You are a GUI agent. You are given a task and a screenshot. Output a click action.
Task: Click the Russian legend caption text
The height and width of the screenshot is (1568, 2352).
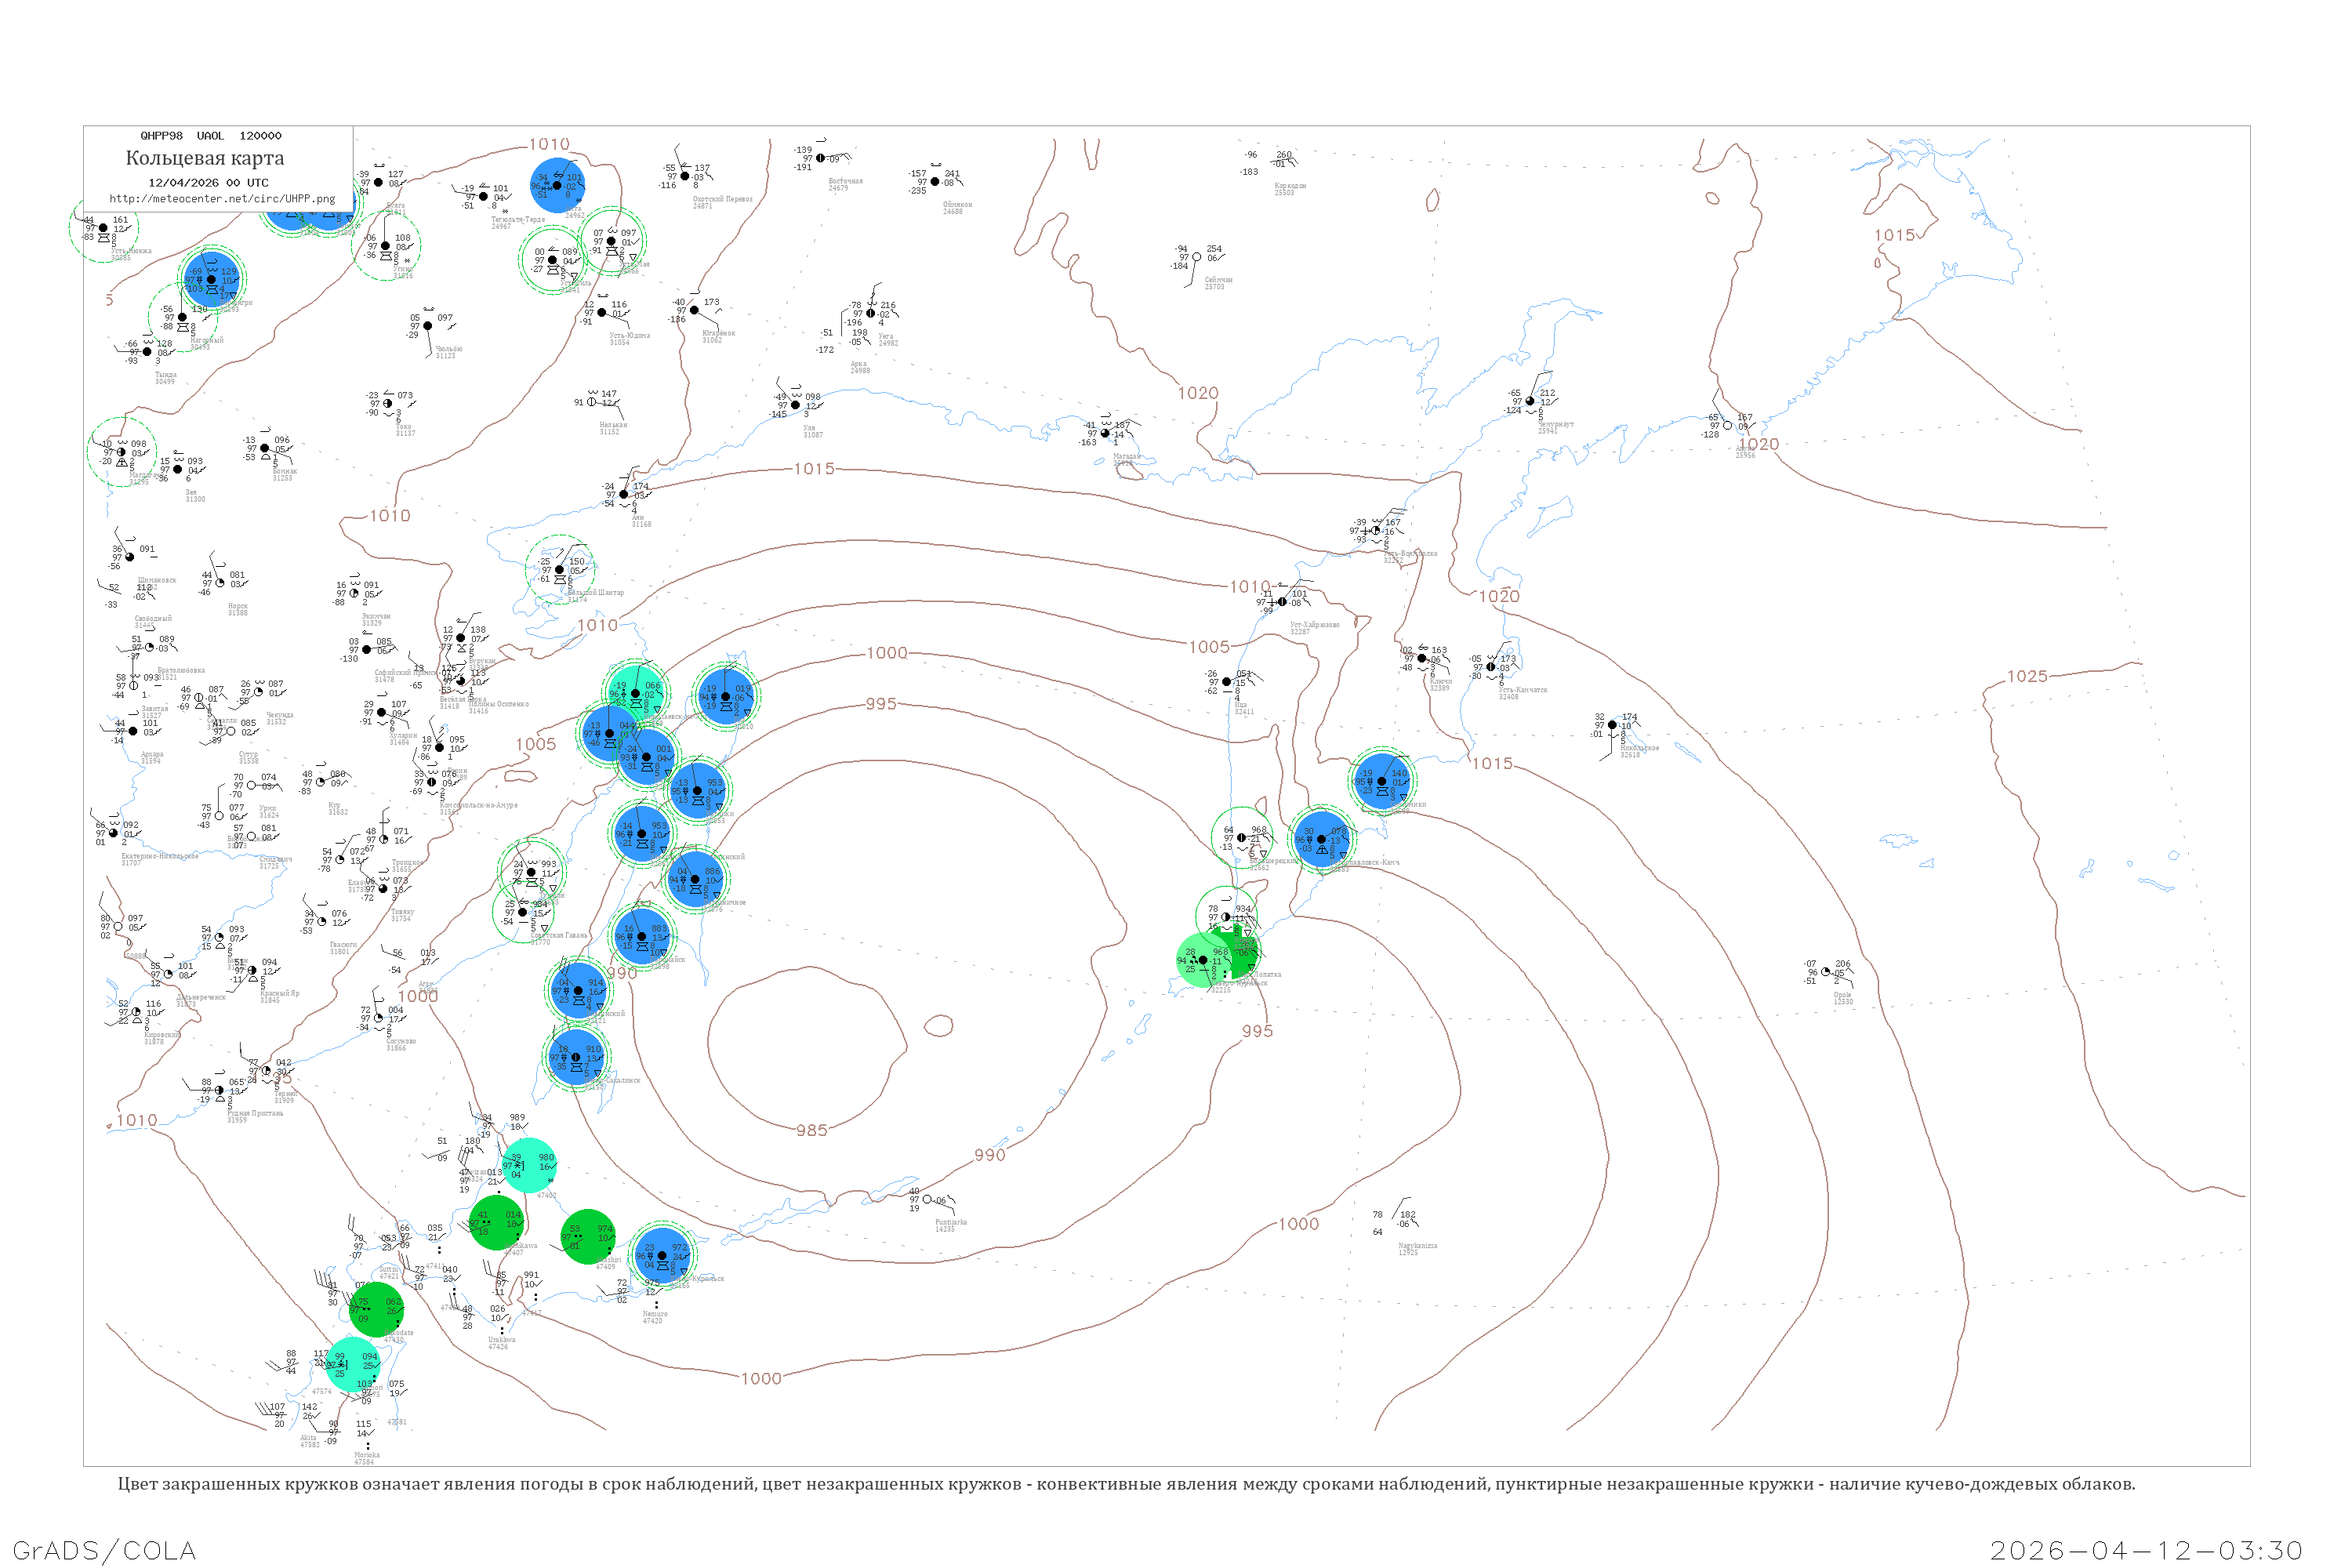click(1126, 1483)
